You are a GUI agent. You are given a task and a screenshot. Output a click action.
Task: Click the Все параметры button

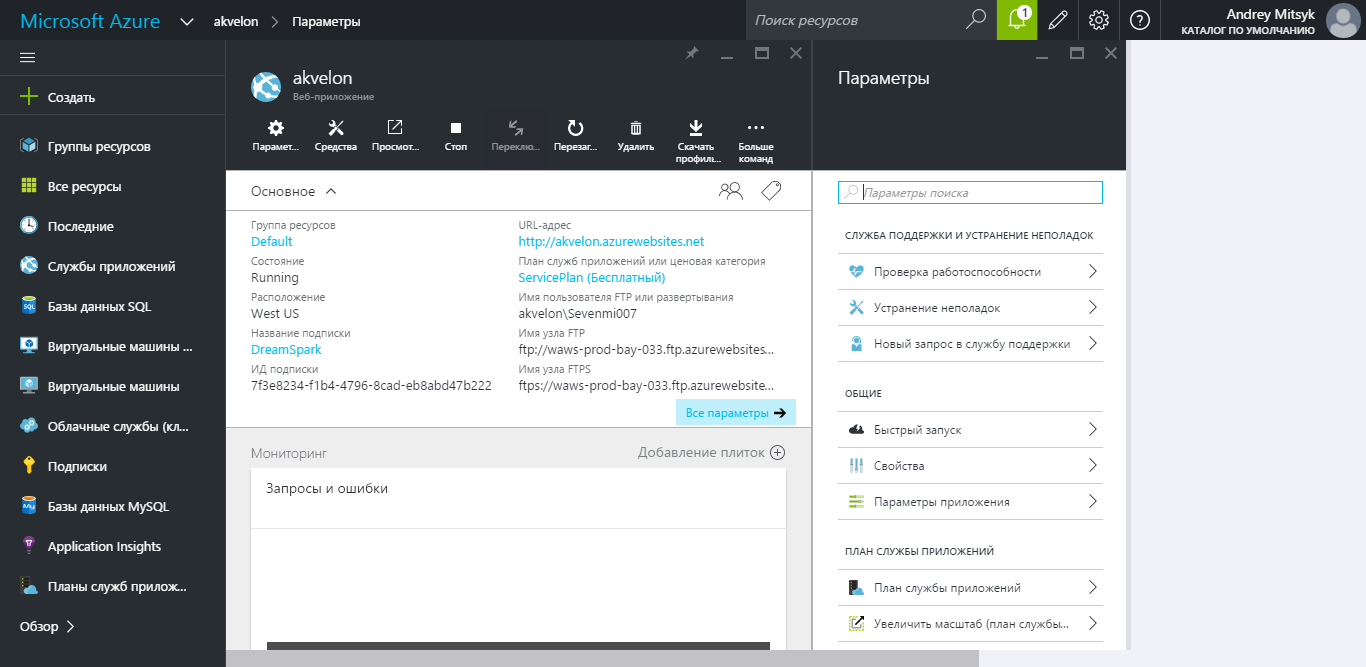[735, 413]
